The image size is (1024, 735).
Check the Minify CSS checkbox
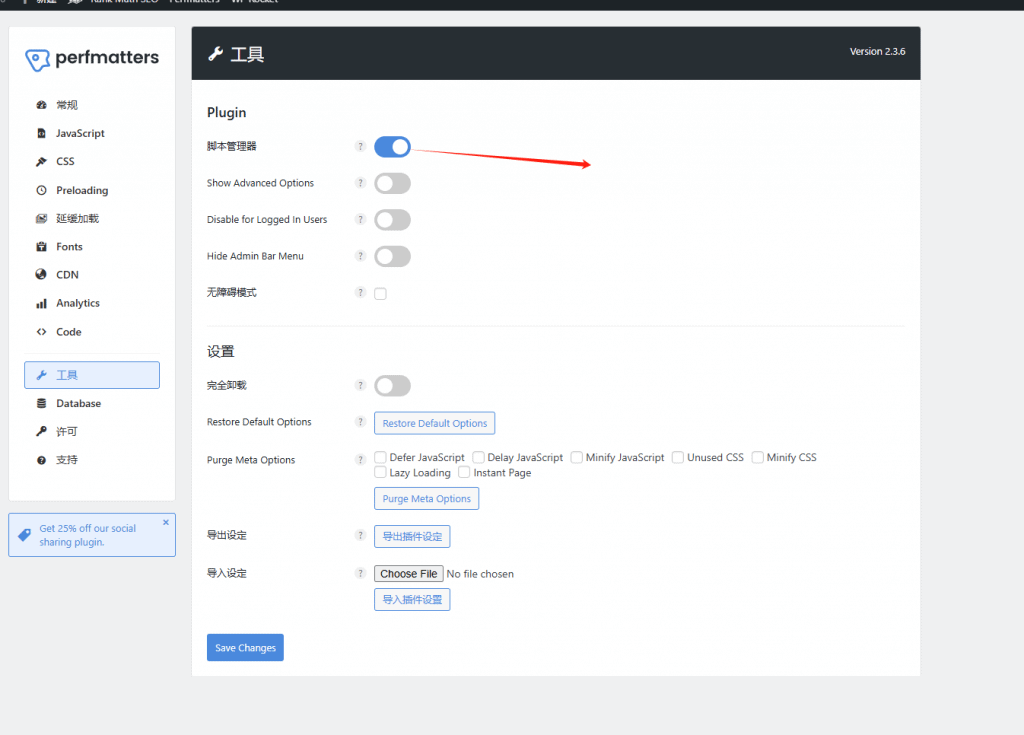tap(758, 457)
